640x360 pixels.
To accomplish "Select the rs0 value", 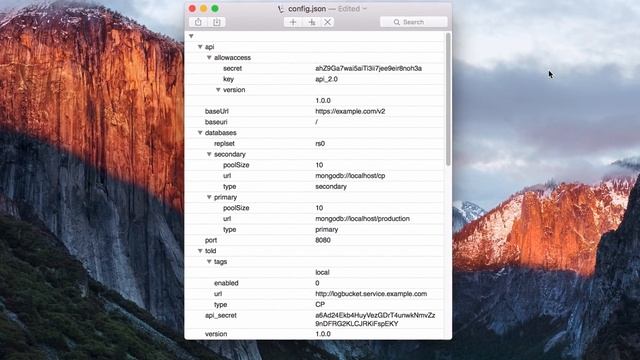I will tap(320, 144).
